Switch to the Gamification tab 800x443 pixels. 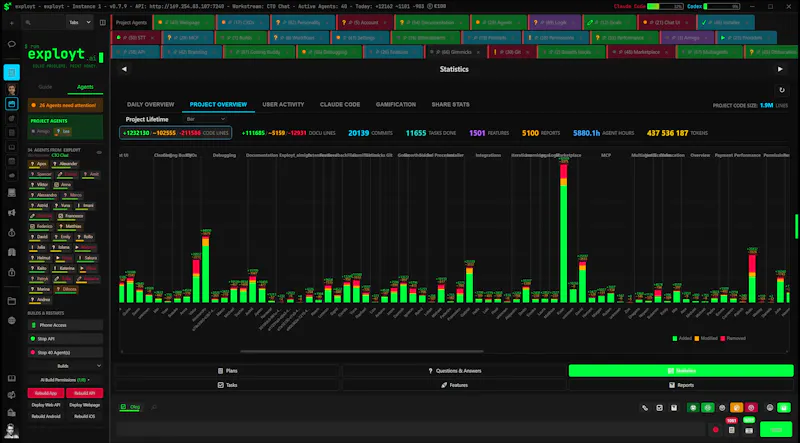[x=396, y=105]
